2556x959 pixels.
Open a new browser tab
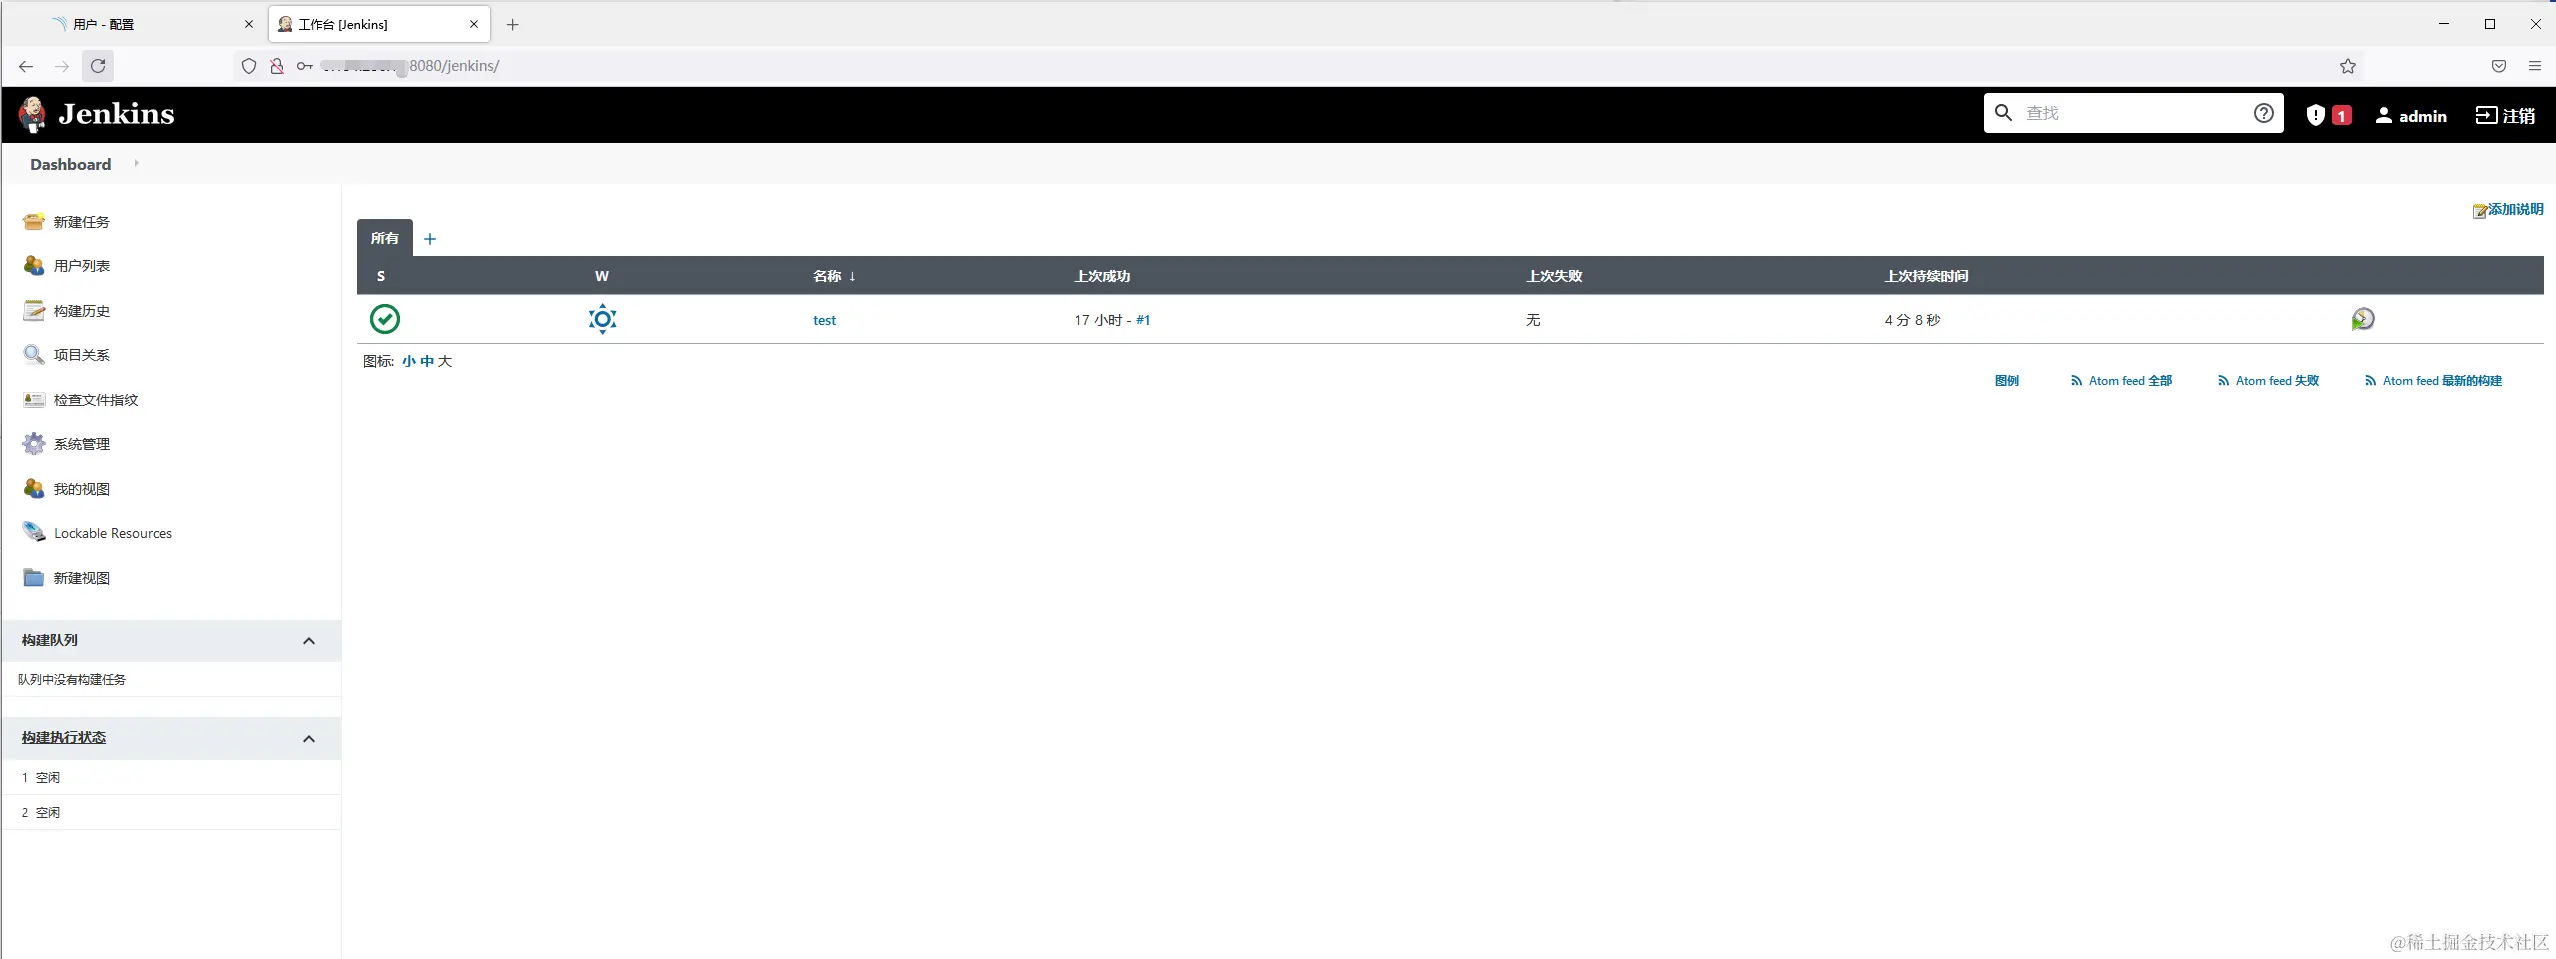click(513, 24)
